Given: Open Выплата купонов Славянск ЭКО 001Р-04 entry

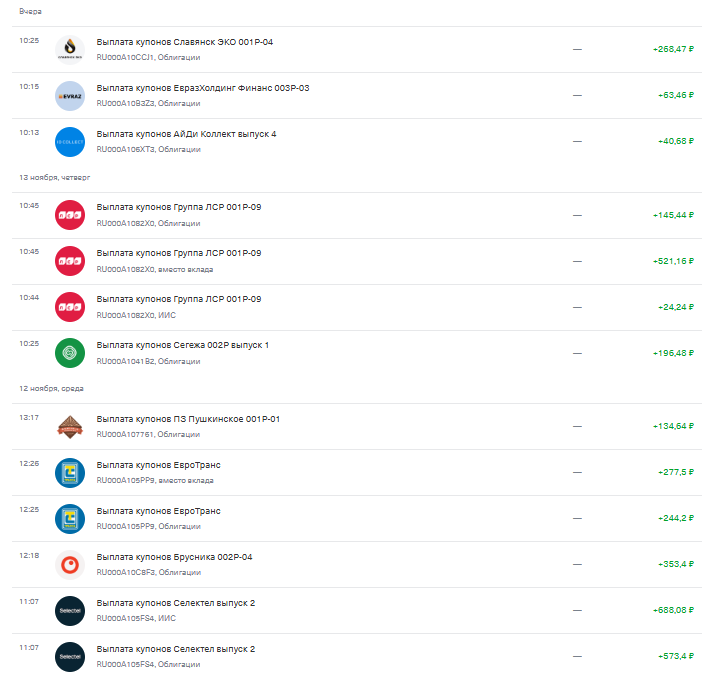Looking at the screenshot, I should 185,42.
